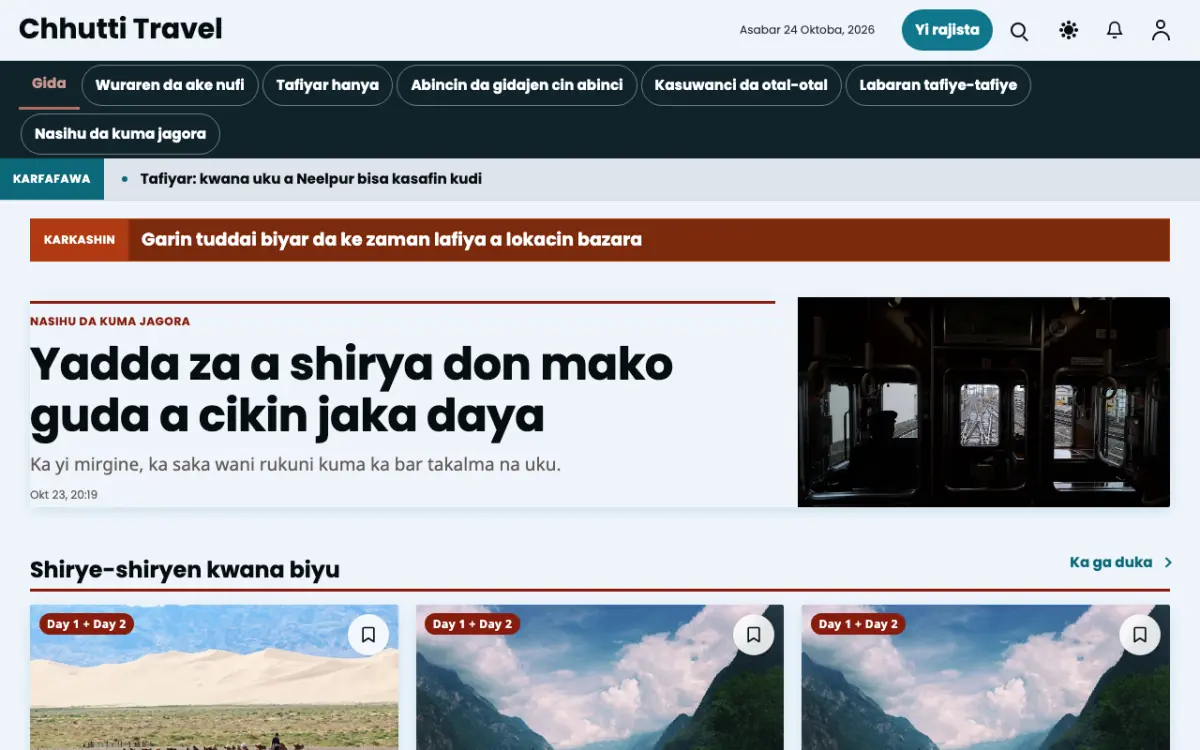Click date text Asabar 24 Oktoba, 2026
The image size is (1200, 750).
coord(807,30)
